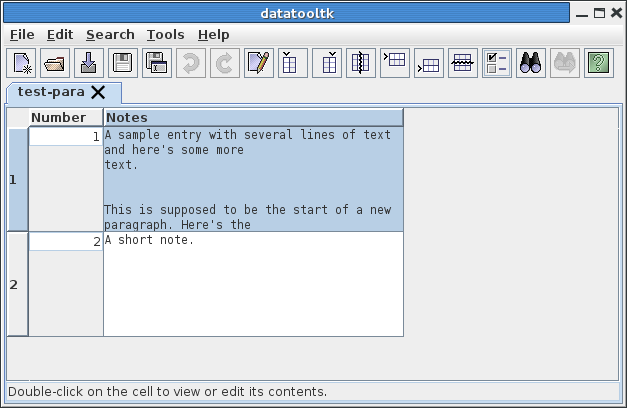Click the green Help question mark icon
The image size is (627, 408).
pyautogui.click(x=598, y=63)
